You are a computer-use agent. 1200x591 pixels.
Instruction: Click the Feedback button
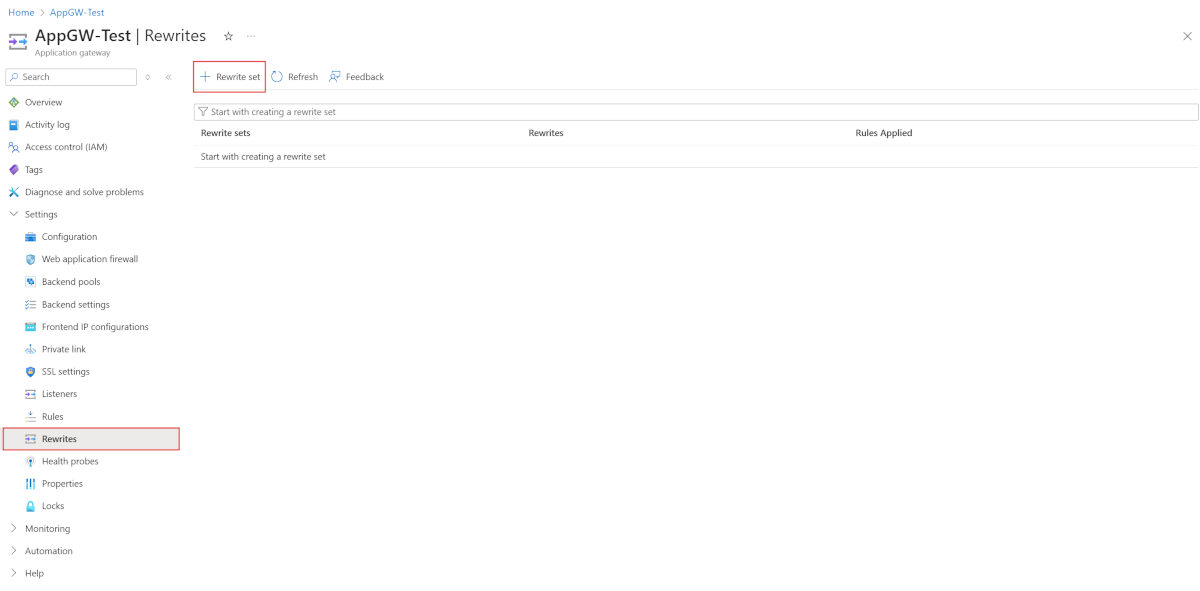click(x=357, y=77)
